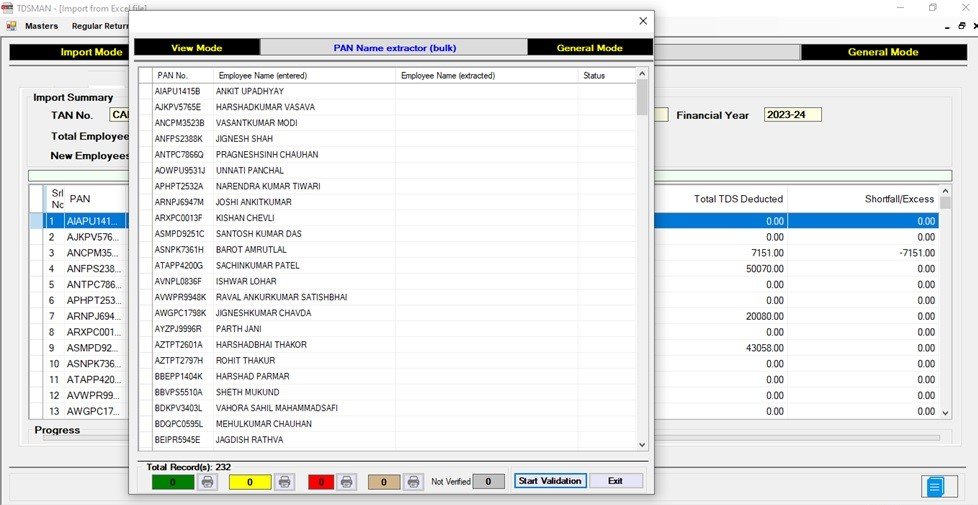Click the tan status count box
The width and height of the screenshot is (978, 505).
384,482
